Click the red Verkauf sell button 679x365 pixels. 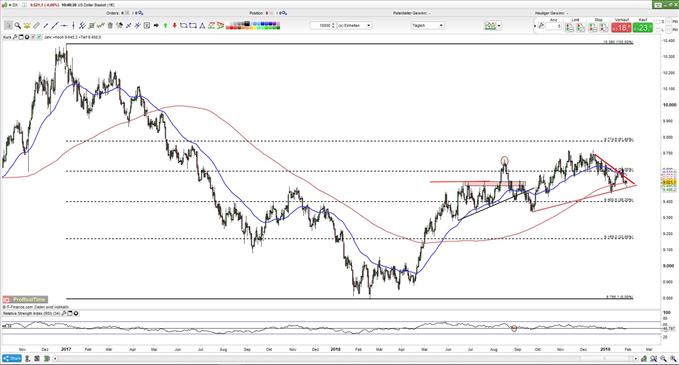[x=621, y=28]
